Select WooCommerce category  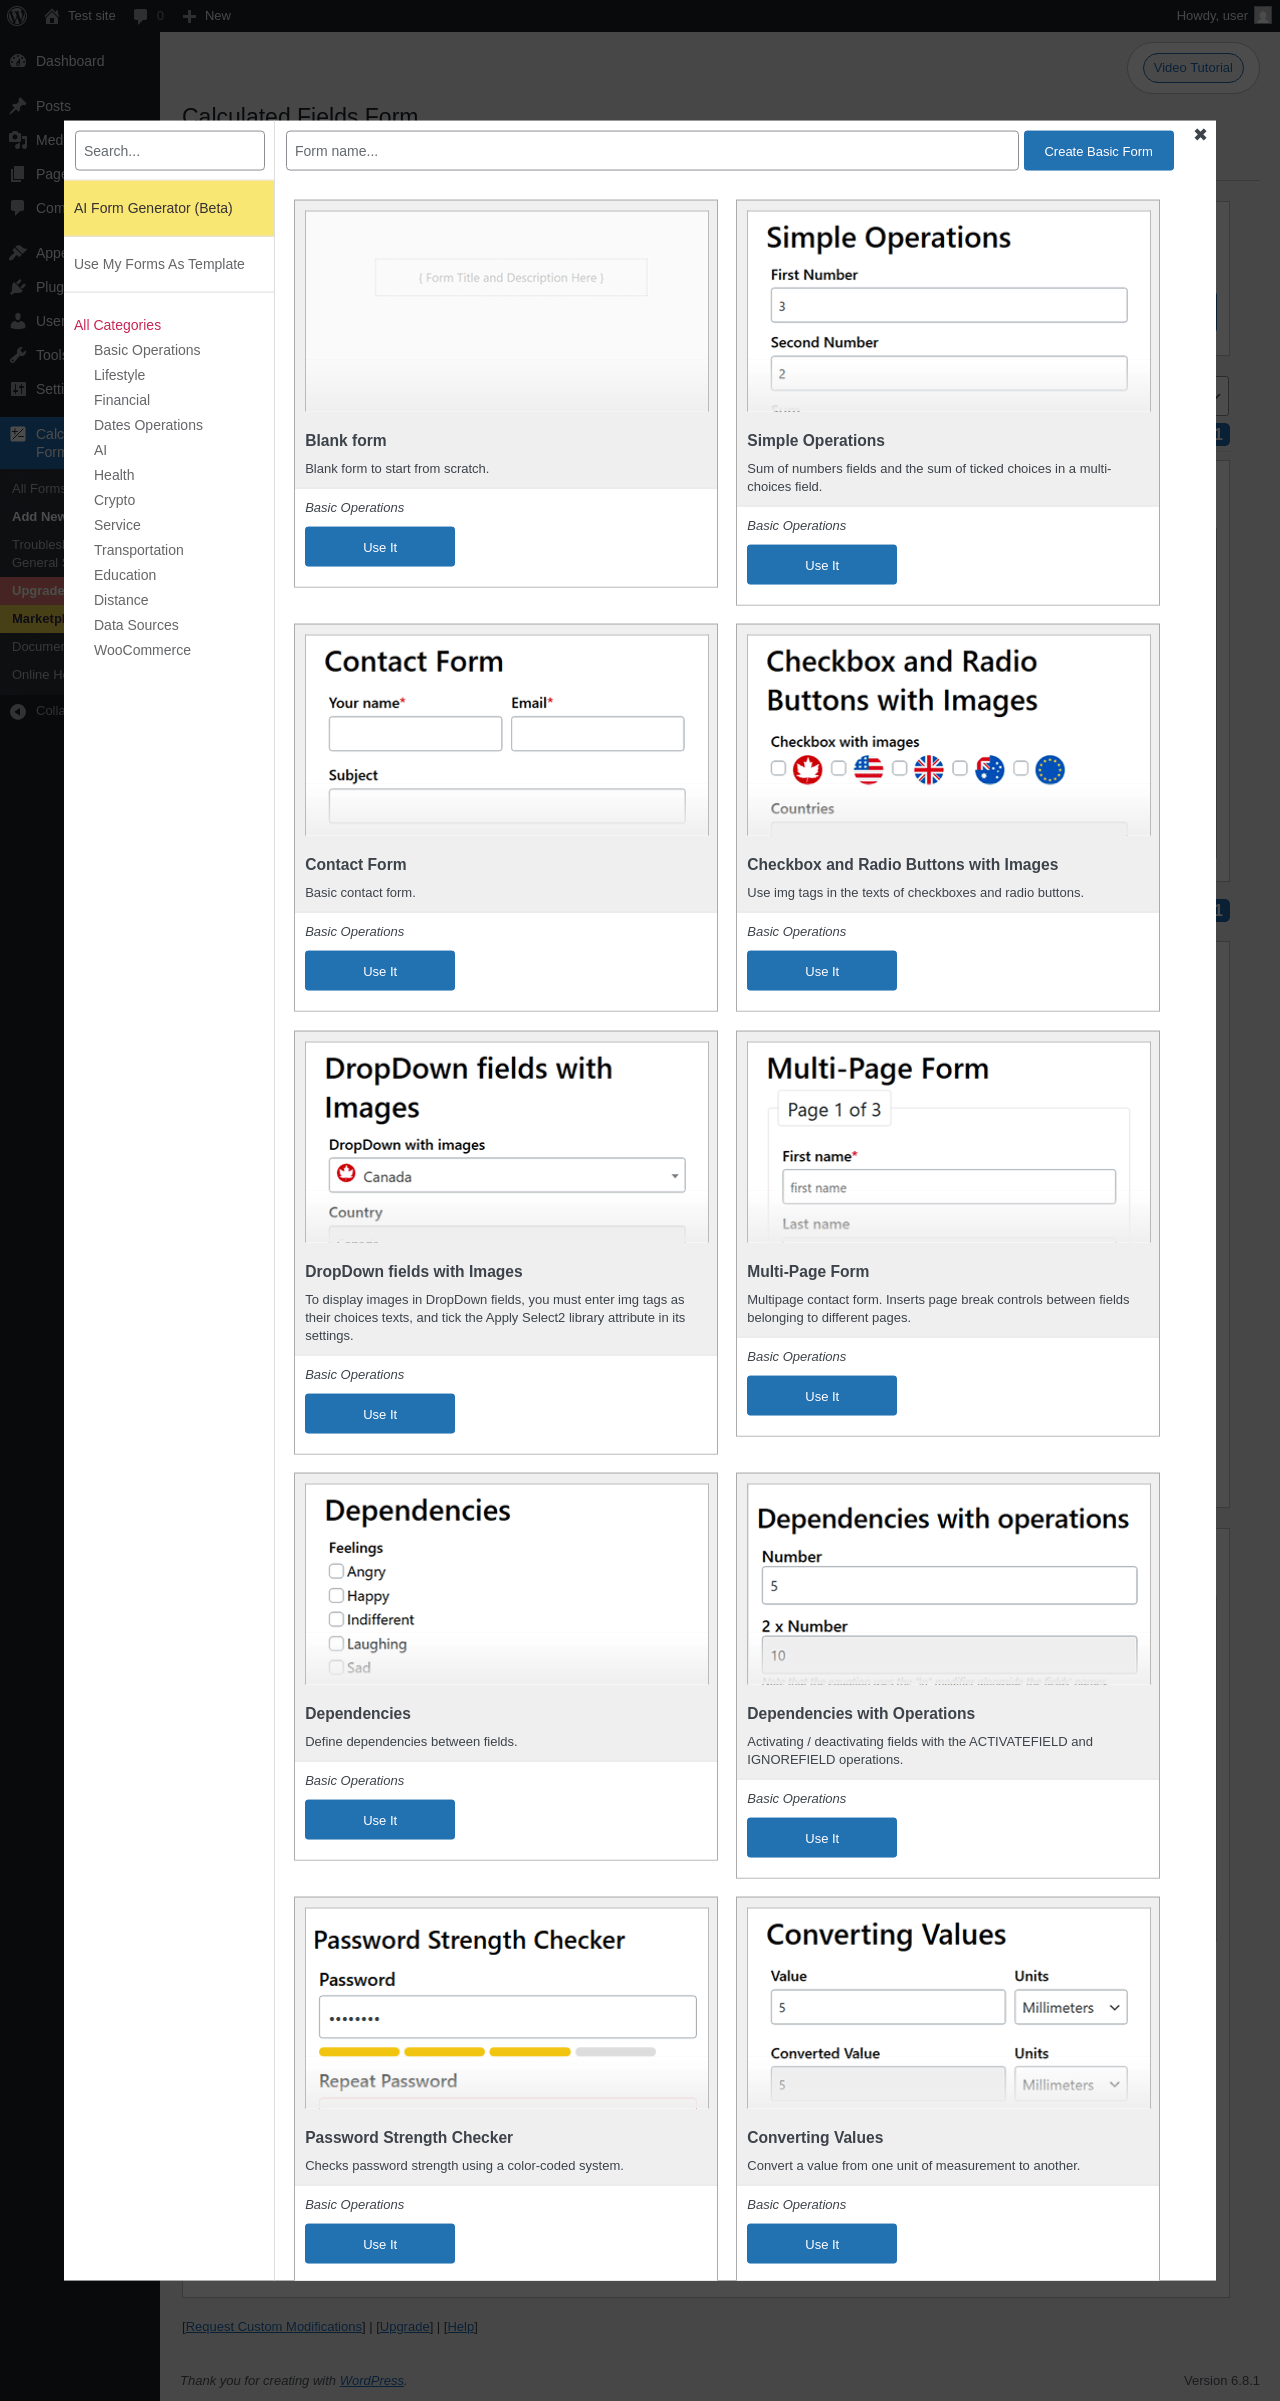[x=142, y=650]
